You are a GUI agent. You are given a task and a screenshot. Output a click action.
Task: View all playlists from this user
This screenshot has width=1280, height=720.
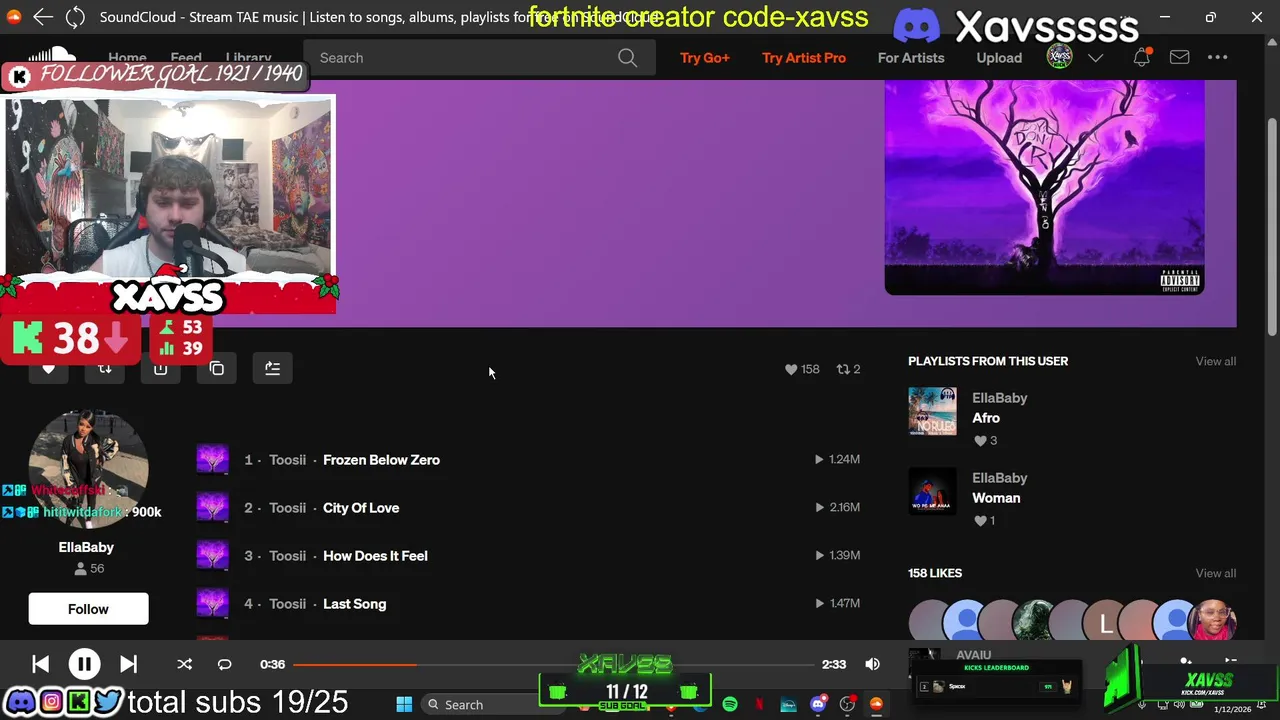coord(1215,361)
